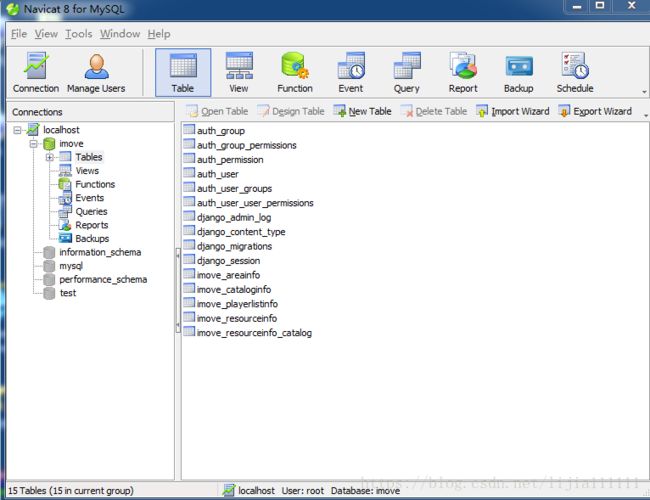Open the View menu
The image size is (650, 500).
pos(46,34)
